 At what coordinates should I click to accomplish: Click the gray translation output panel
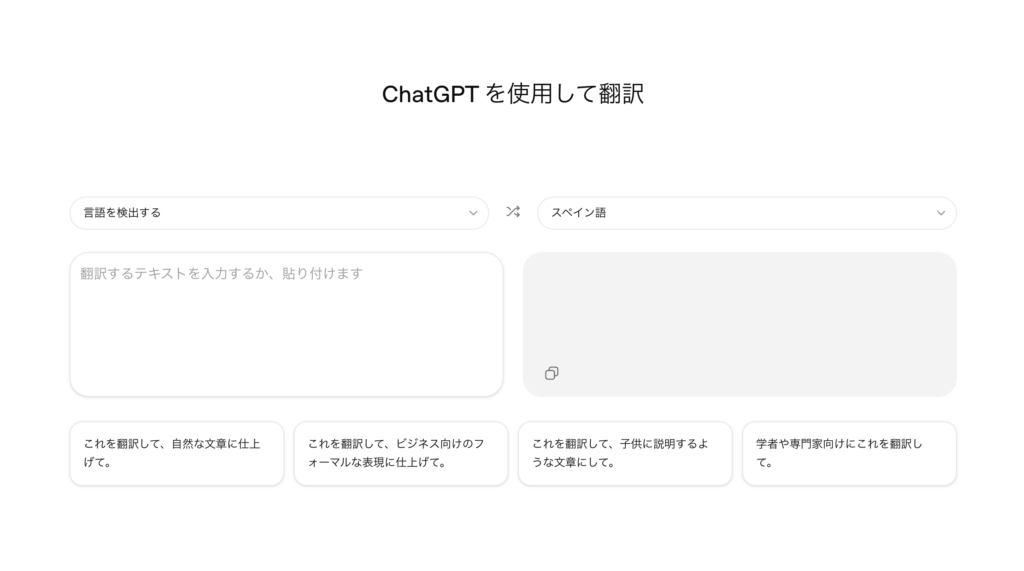[740, 325]
